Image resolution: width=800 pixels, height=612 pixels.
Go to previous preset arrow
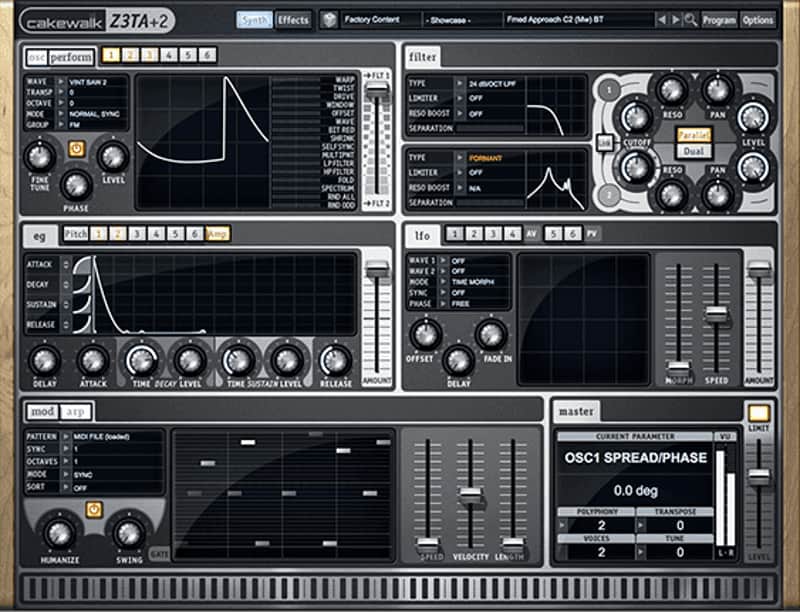(x=662, y=20)
